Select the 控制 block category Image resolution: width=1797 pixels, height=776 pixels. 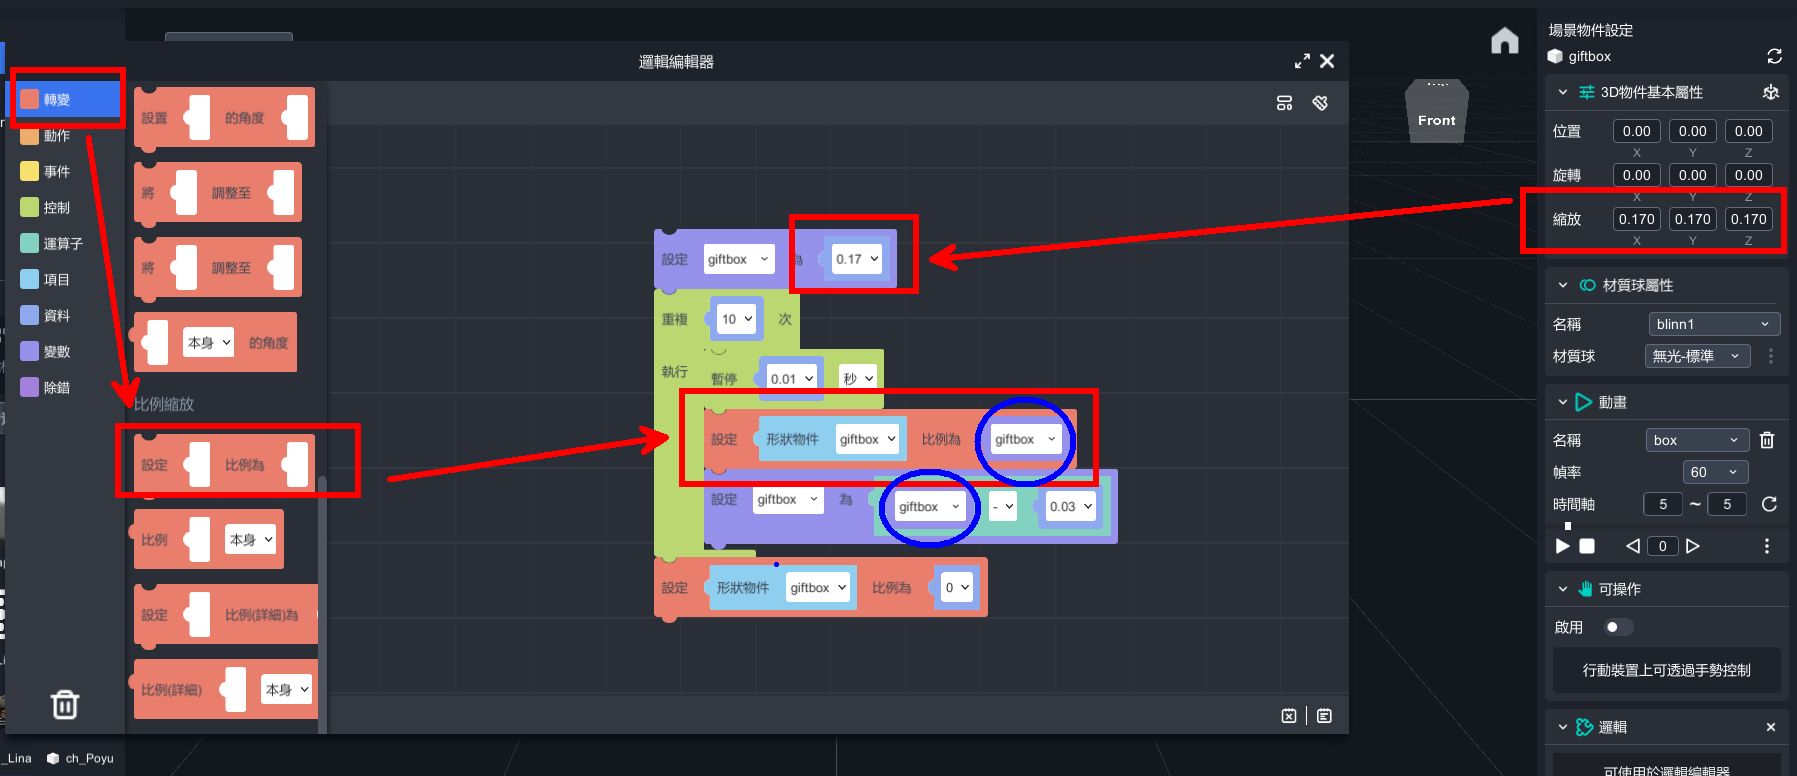[56, 208]
